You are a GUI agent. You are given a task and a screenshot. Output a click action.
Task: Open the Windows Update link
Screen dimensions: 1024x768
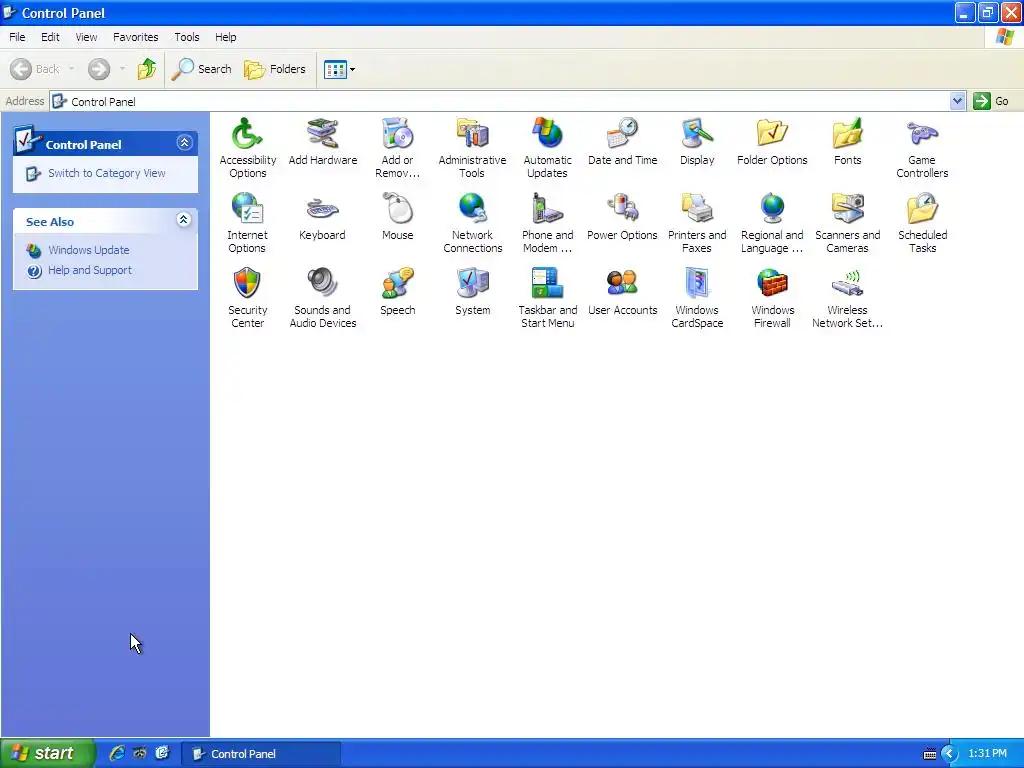pos(89,250)
